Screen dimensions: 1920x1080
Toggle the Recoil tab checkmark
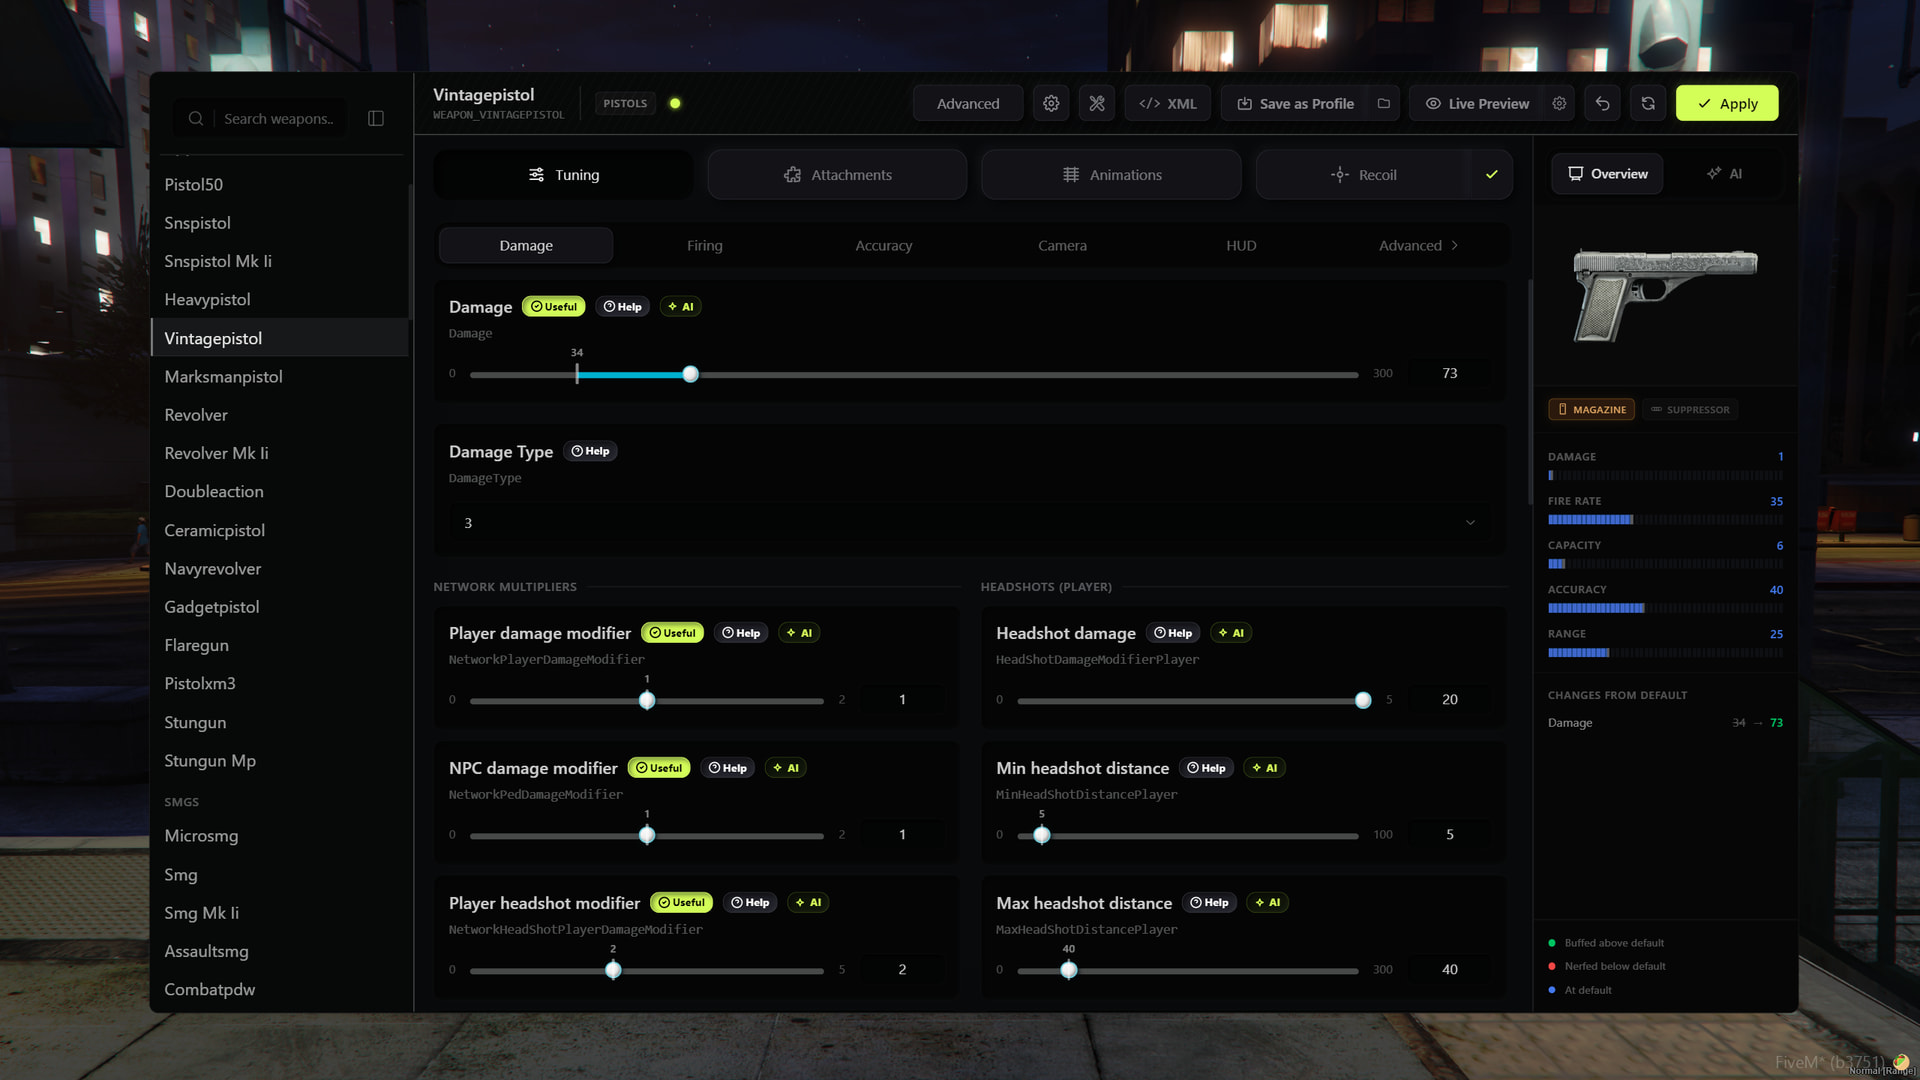[1491, 174]
